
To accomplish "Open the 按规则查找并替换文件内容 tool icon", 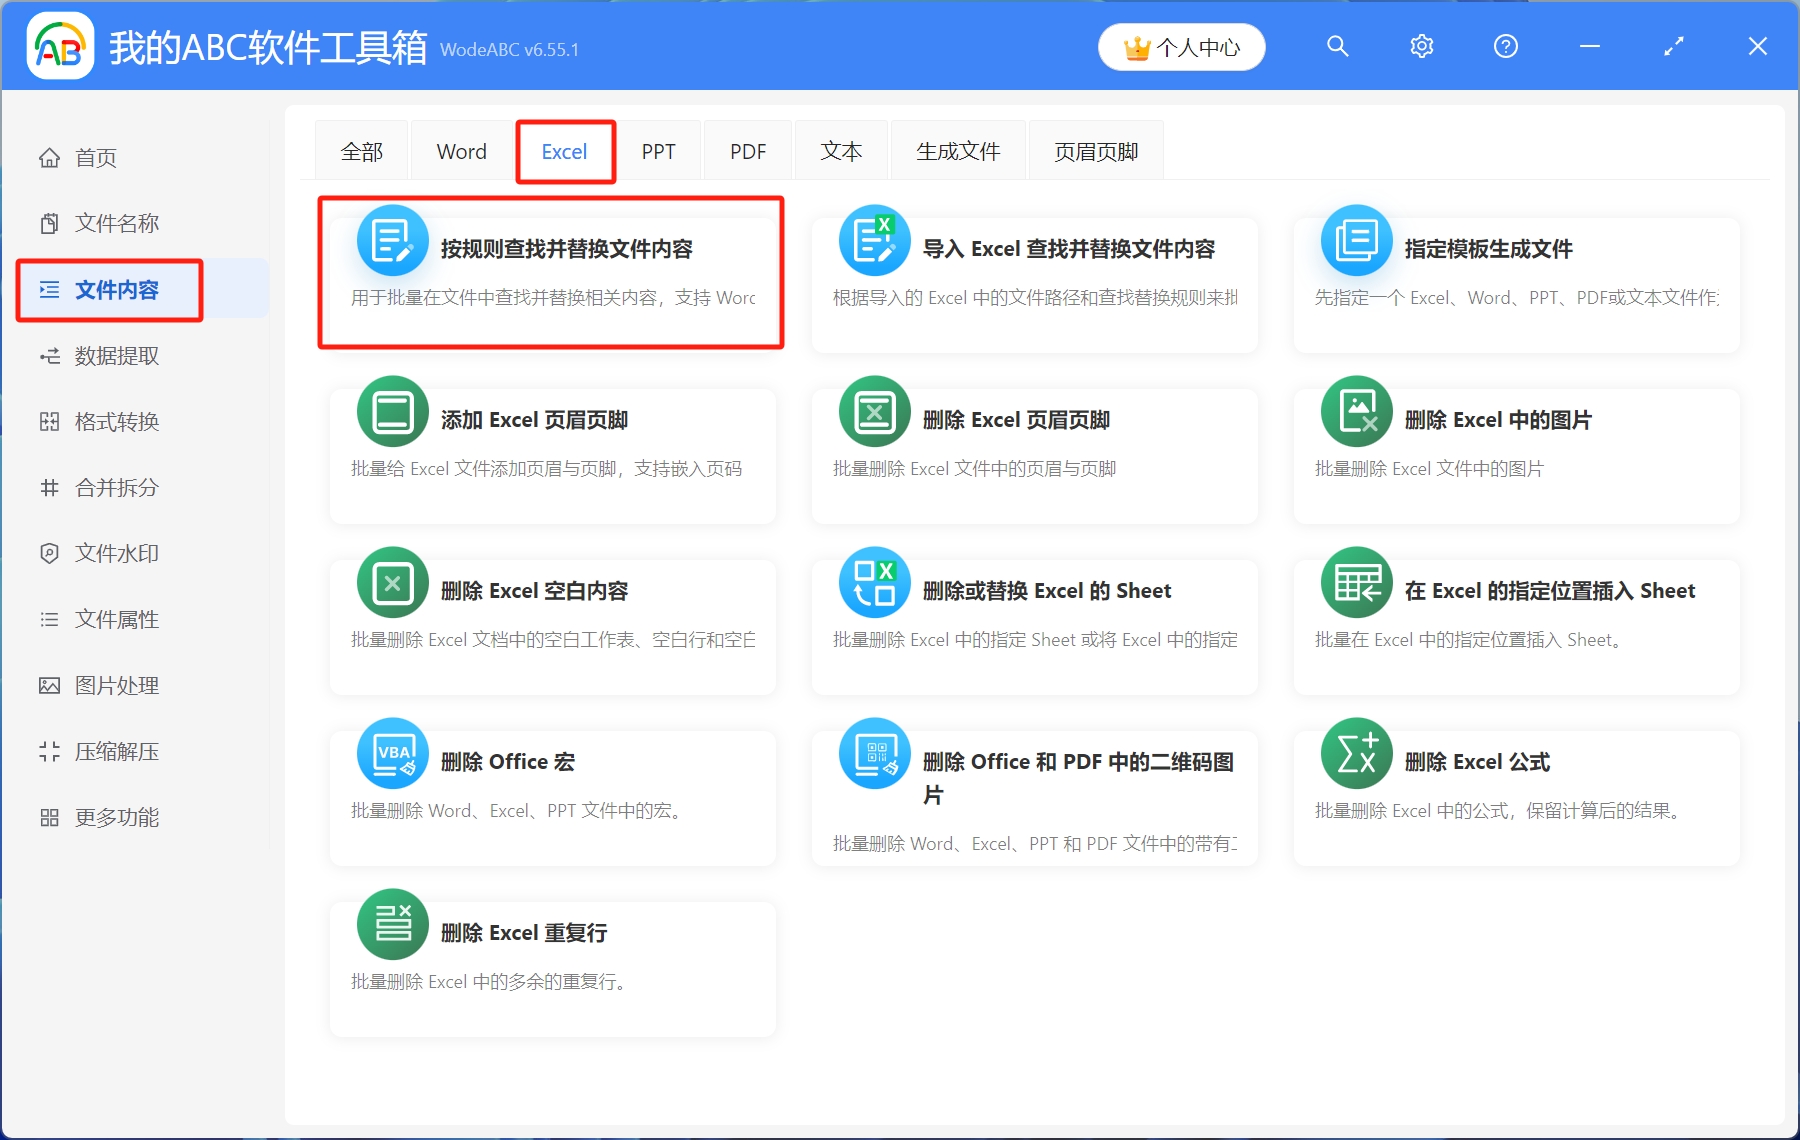I will point(392,240).
